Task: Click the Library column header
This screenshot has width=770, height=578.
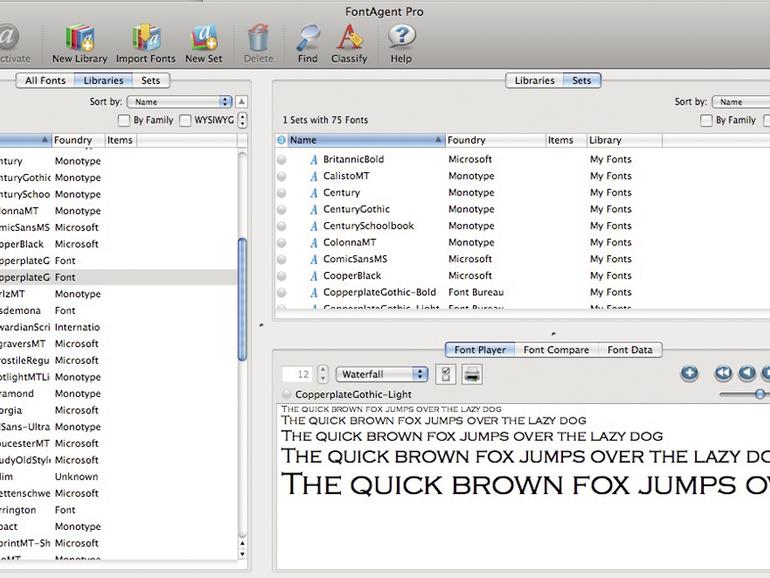Action: pyautogui.click(x=625, y=140)
